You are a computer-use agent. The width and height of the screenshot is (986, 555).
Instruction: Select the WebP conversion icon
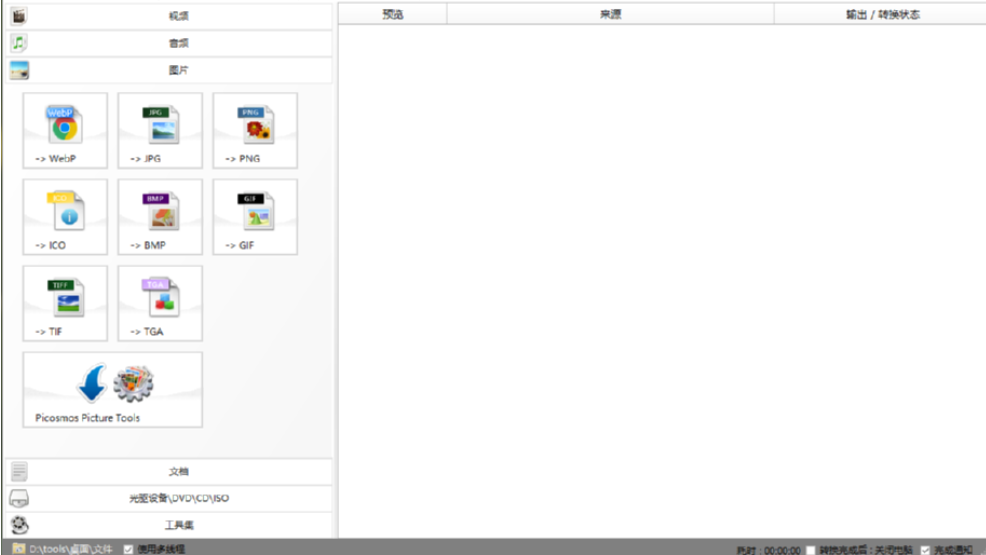pyautogui.click(x=65, y=131)
